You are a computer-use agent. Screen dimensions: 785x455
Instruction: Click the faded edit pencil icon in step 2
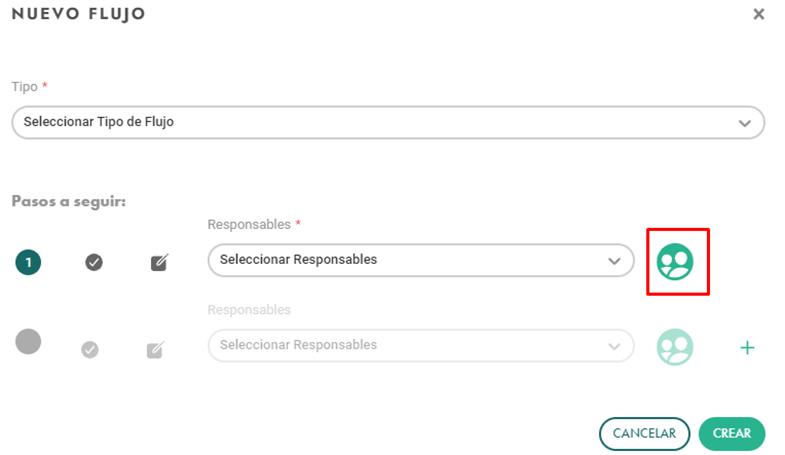(x=155, y=349)
